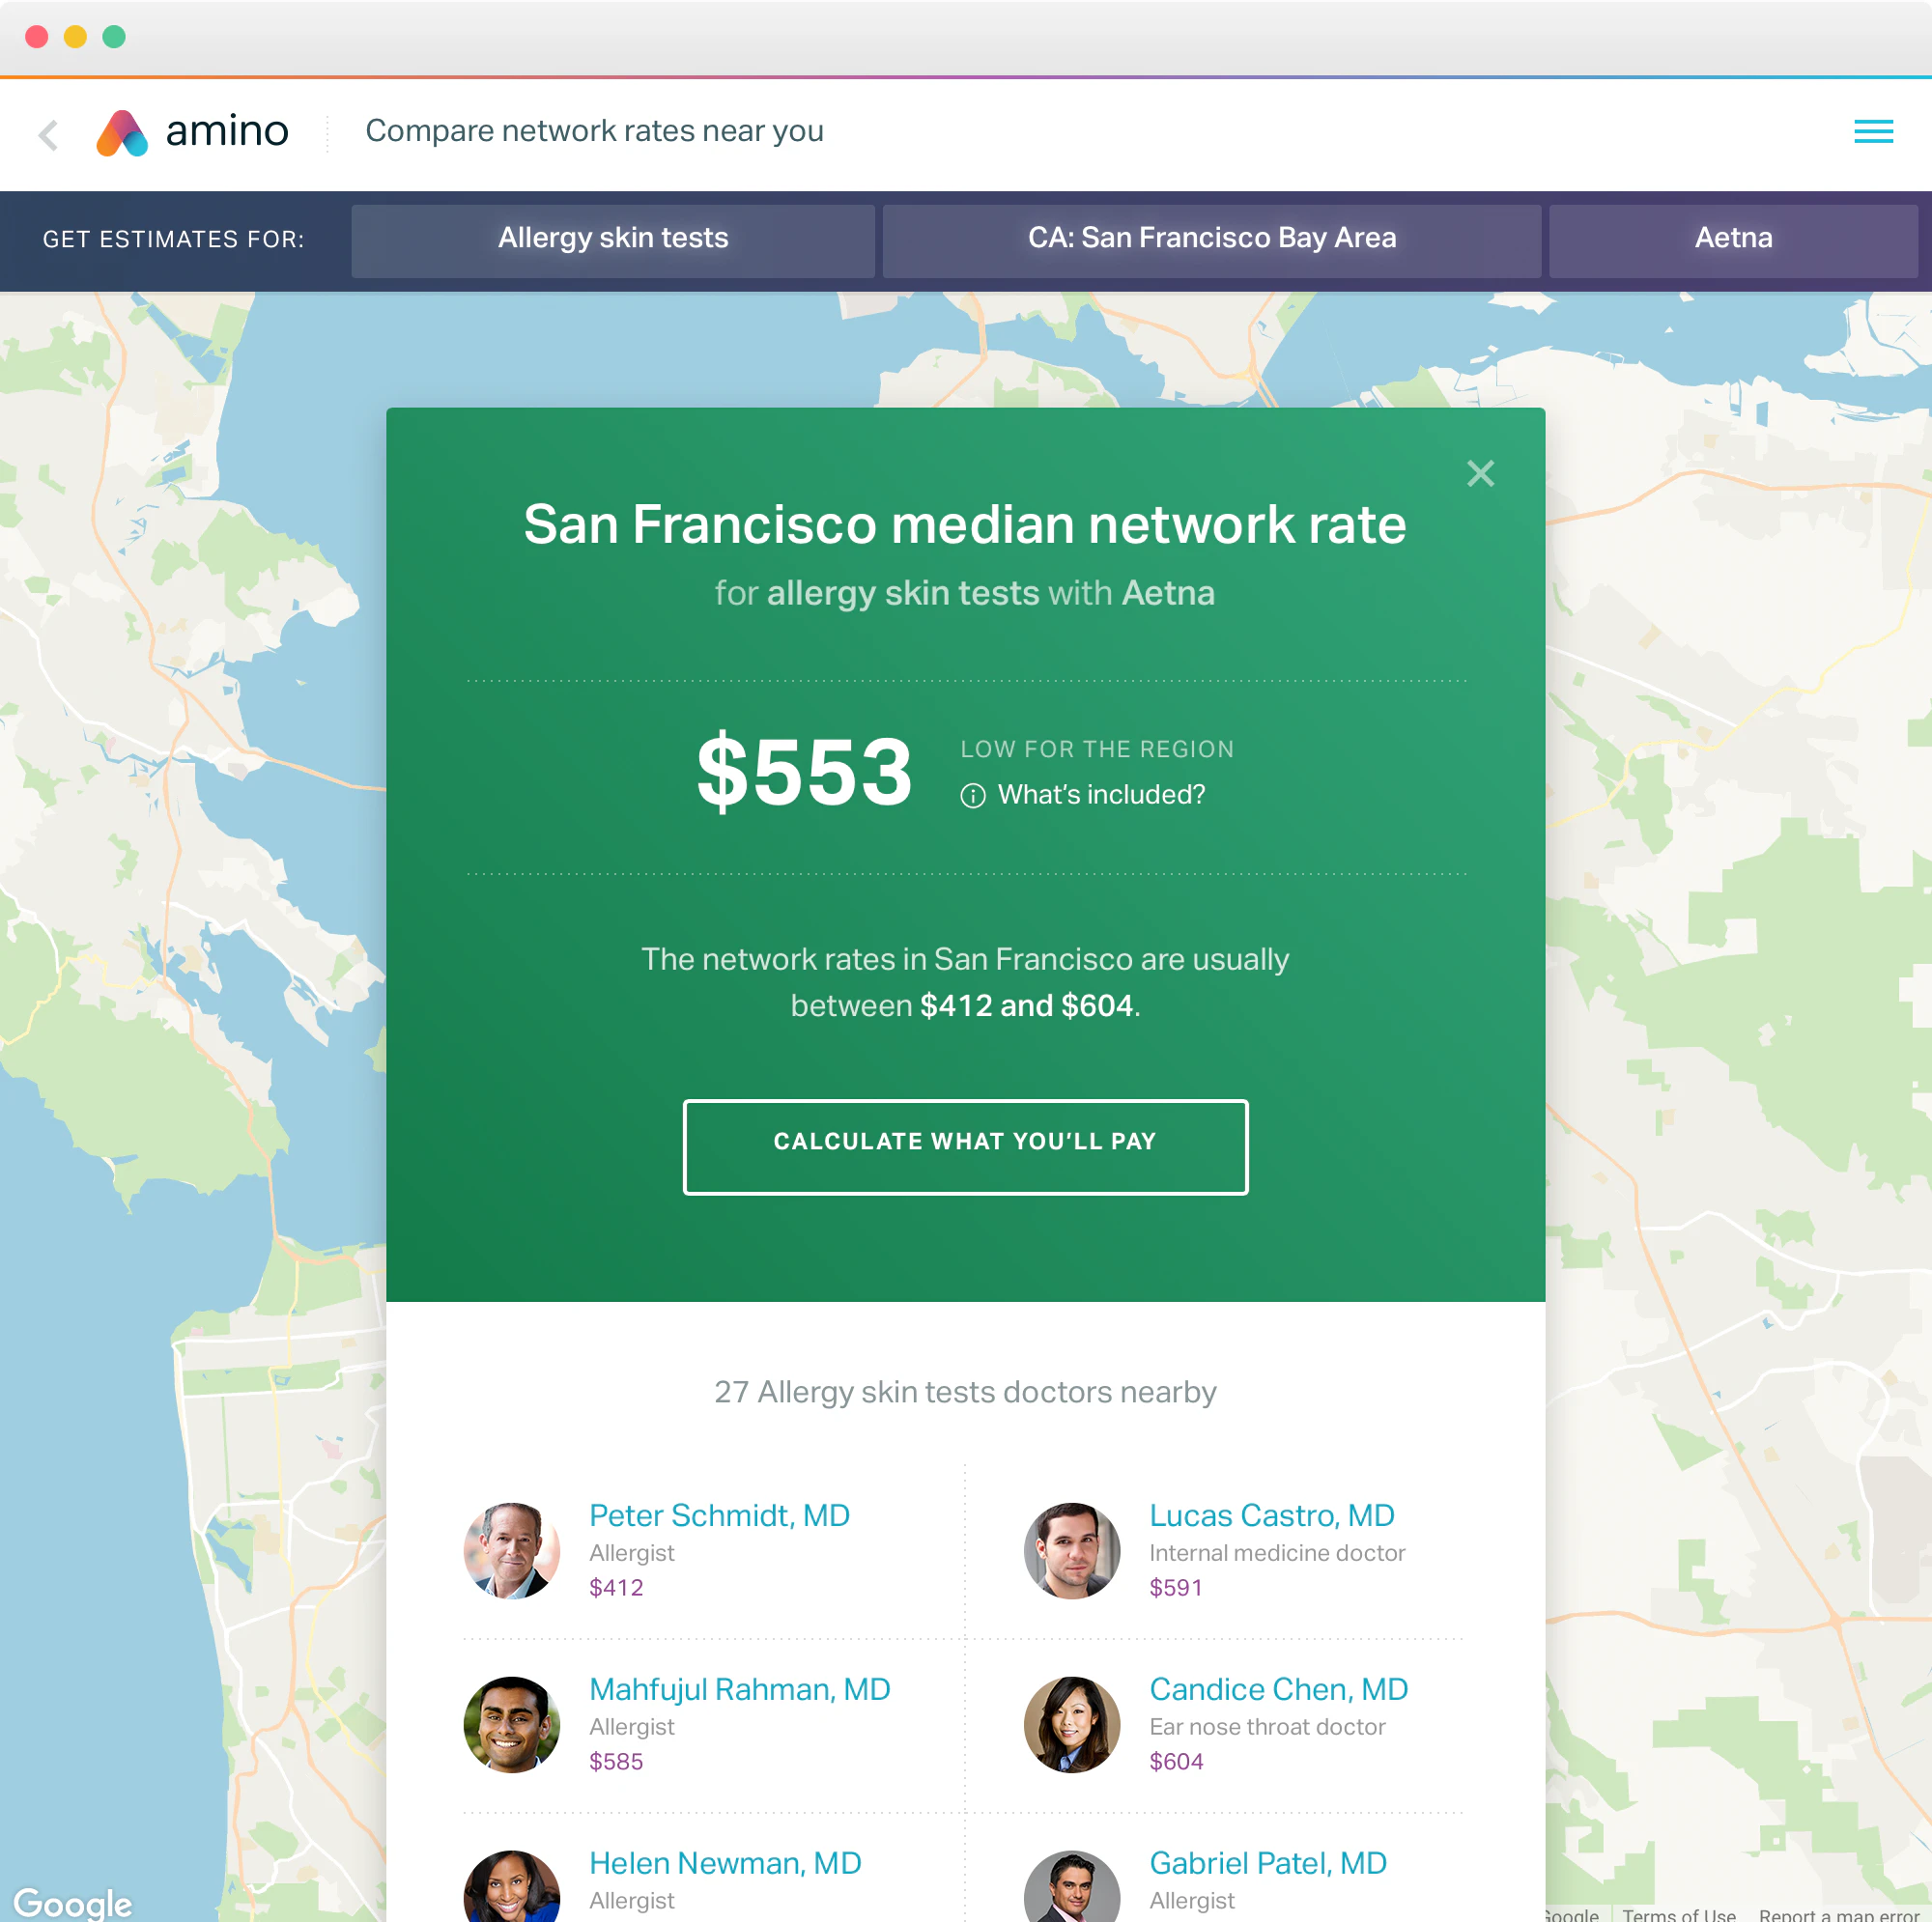Image resolution: width=1932 pixels, height=1922 pixels.
Task: Close the median network rate card
Action: coord(1480,473)
